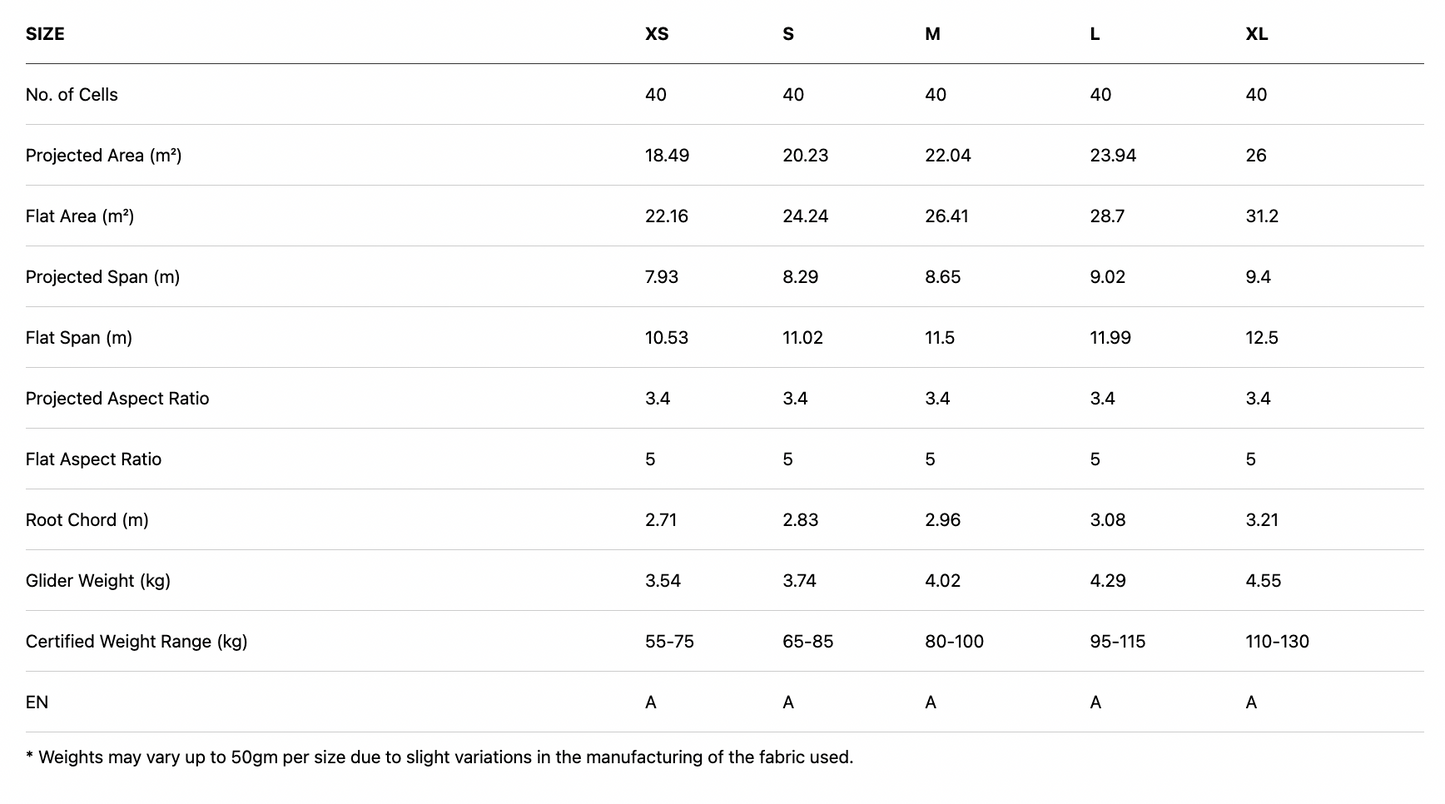Click the weights variation footnote text
The width and height of the screenshot is (1445, 804).
coord(440,758)
